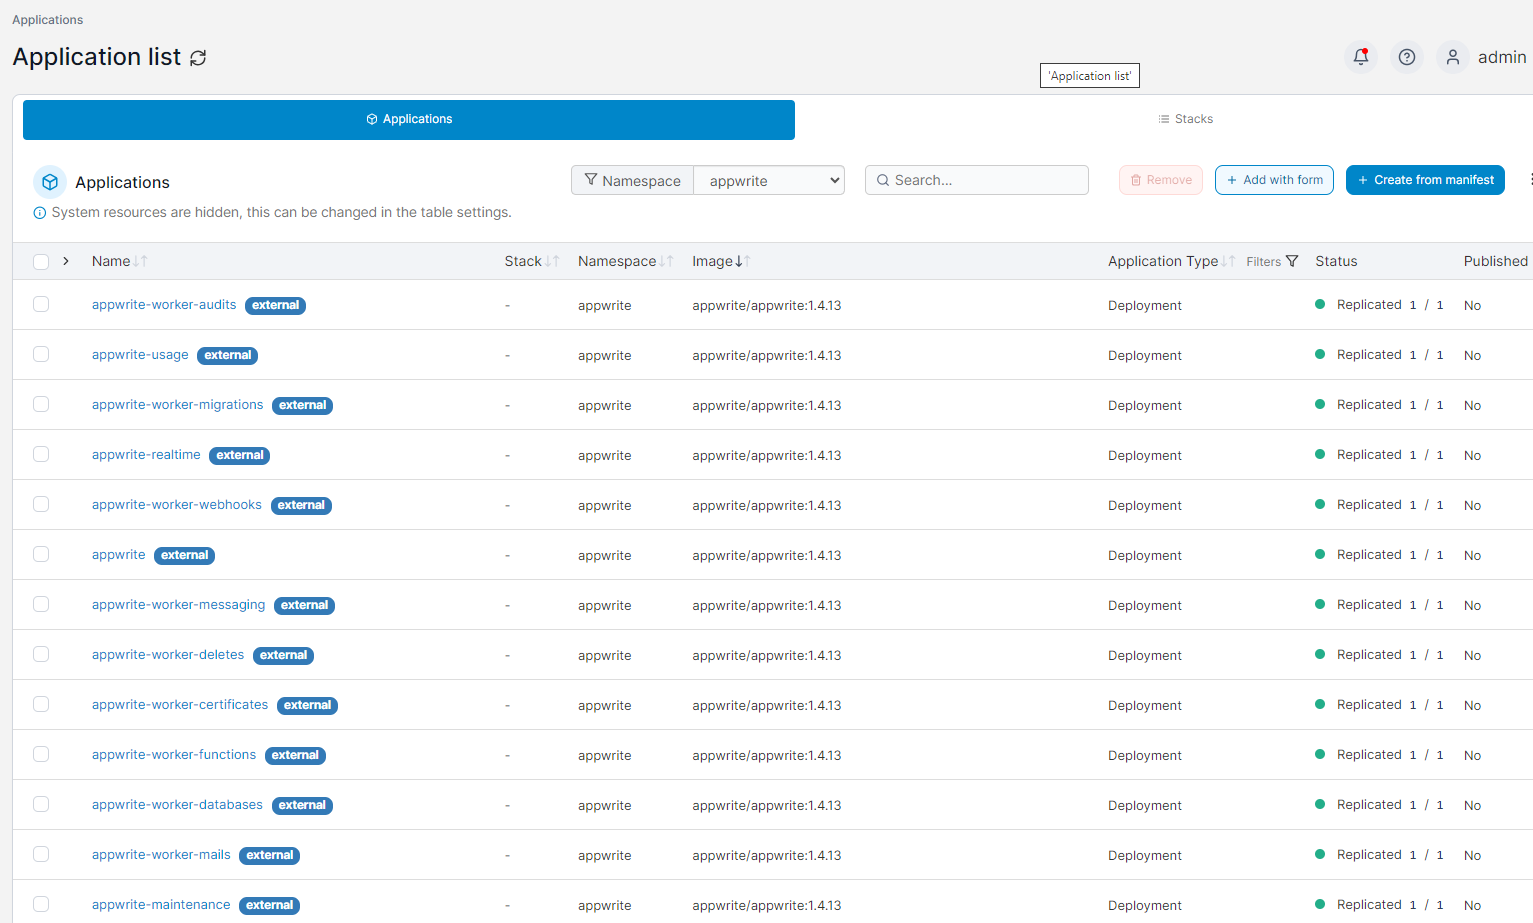Open appwrite-maintenance application link
Viewport: 1533px width, 923px height.
click(x=161, y=905)
